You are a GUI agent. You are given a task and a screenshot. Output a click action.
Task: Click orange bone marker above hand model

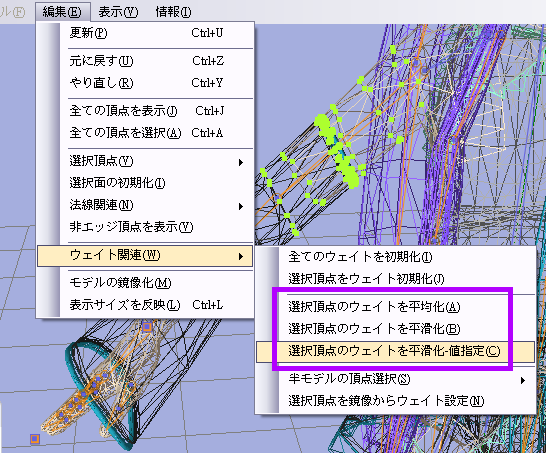pos(147,327)
